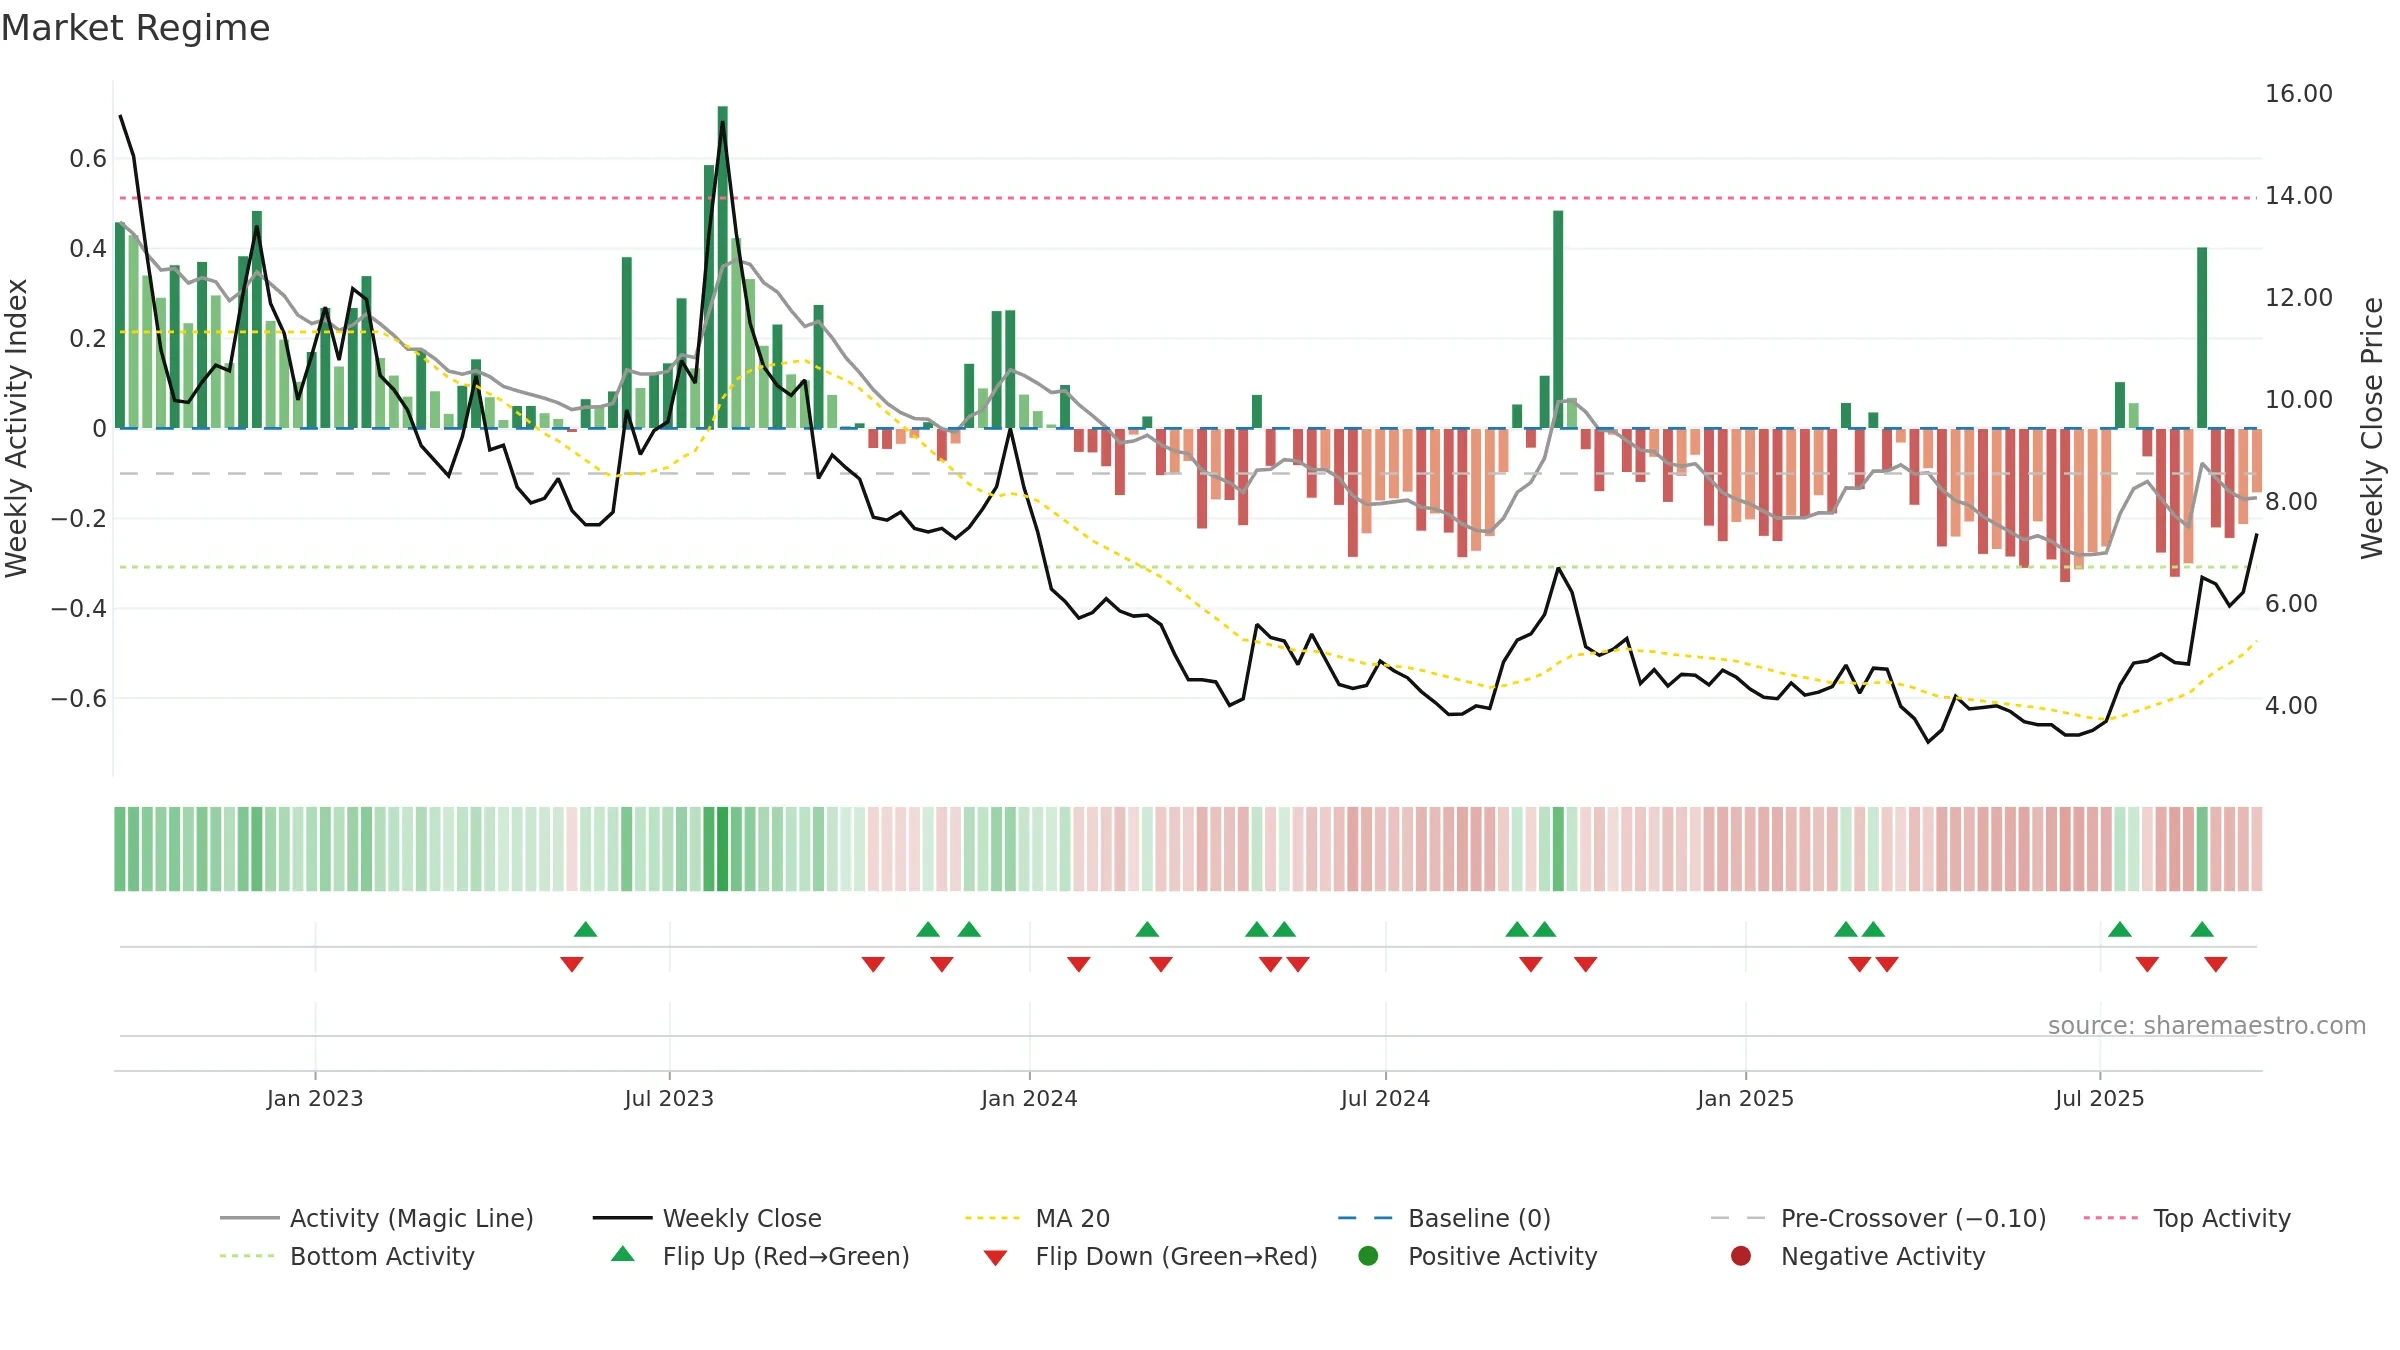Click the first green heatmap cell at far left
The width and height of the screenshot is (2400, 1350).
[120, 849]
